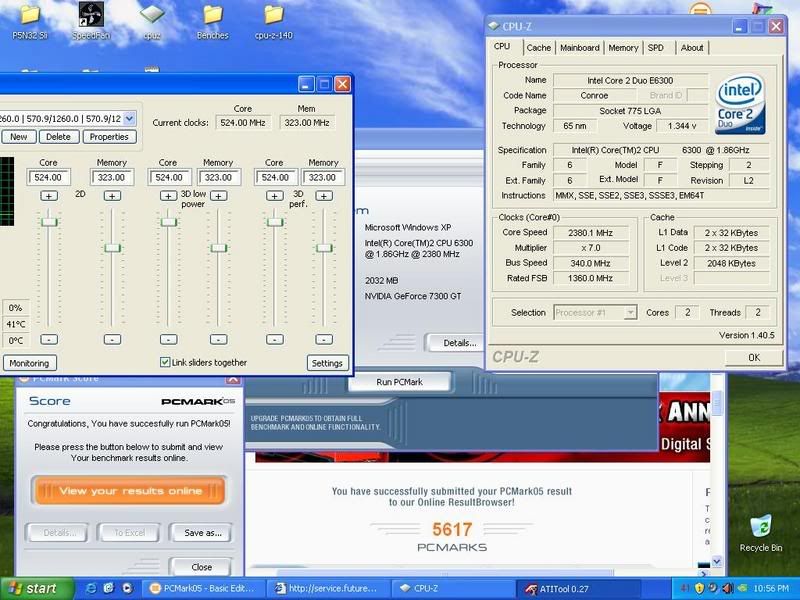Switch to PCMark05 Basic Edition taskbar button

pos(203,589)
